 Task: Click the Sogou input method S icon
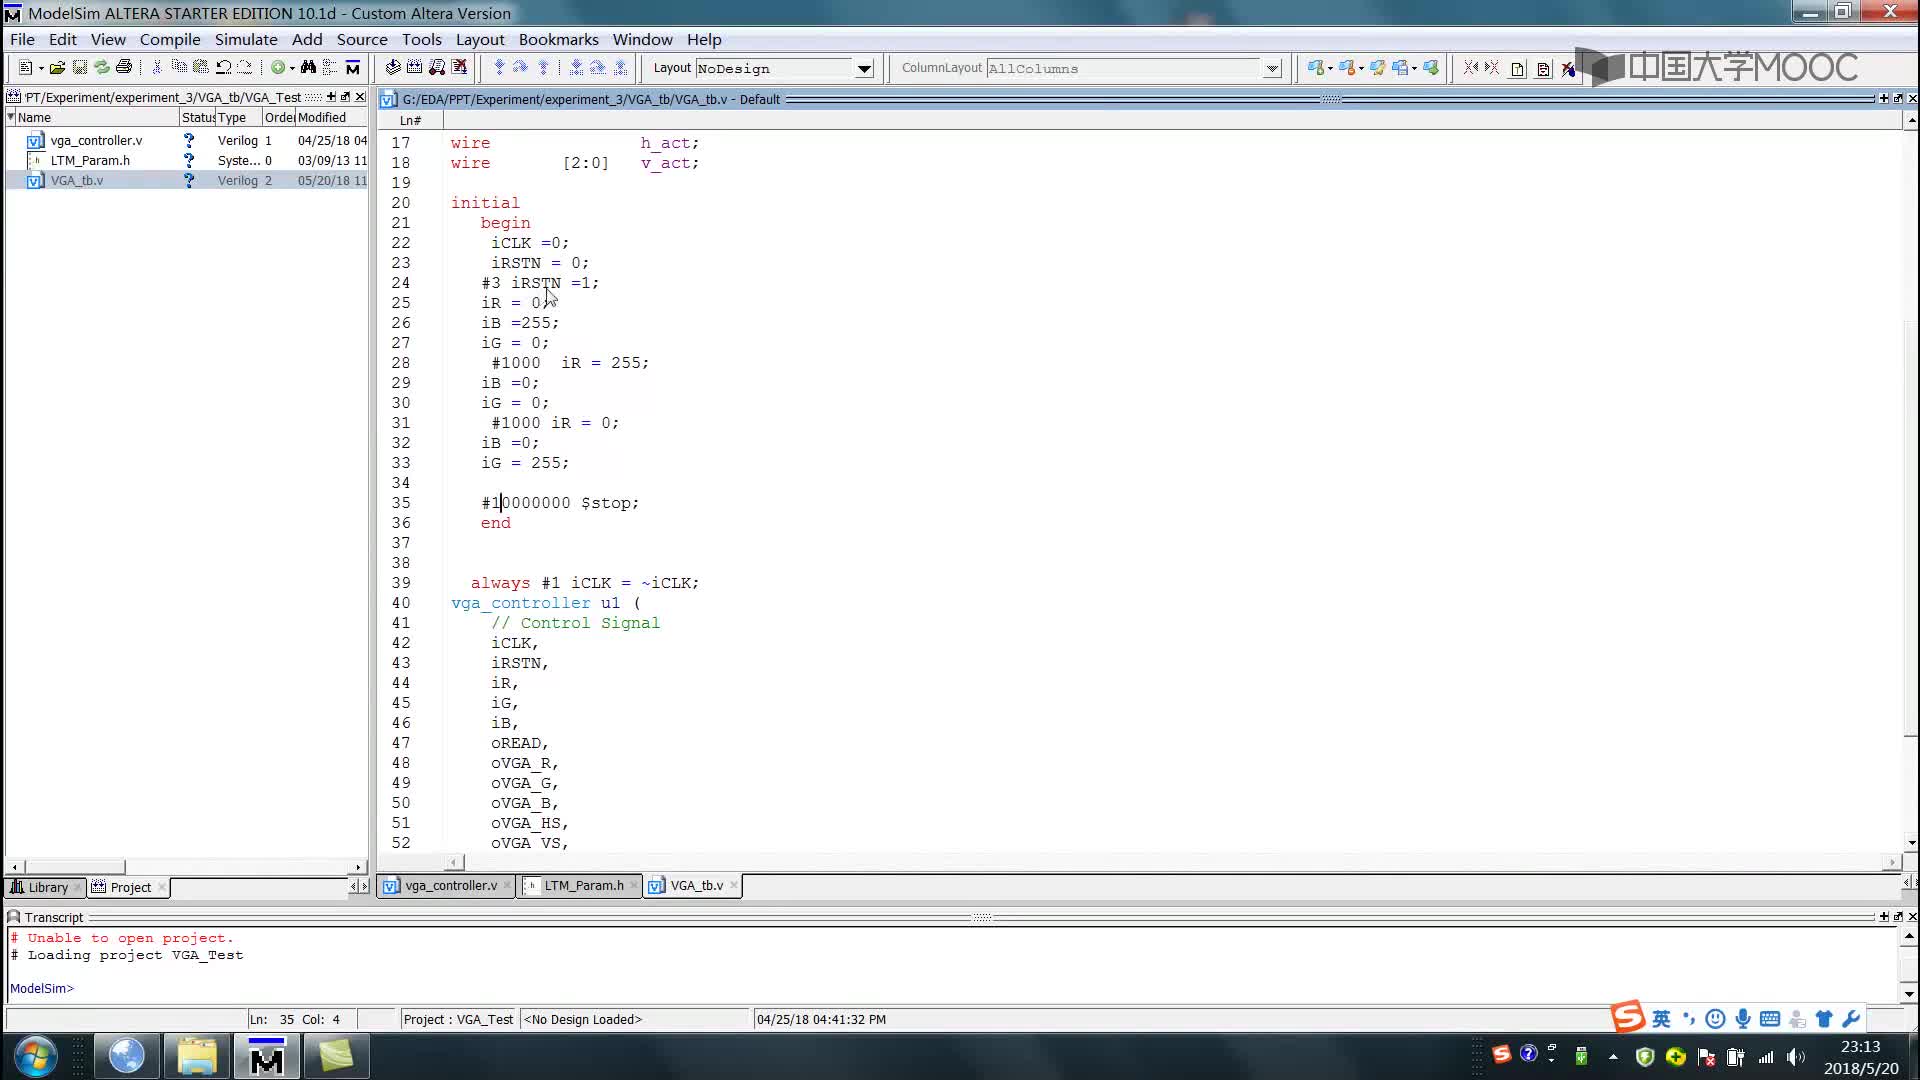pos(1628,1018)
